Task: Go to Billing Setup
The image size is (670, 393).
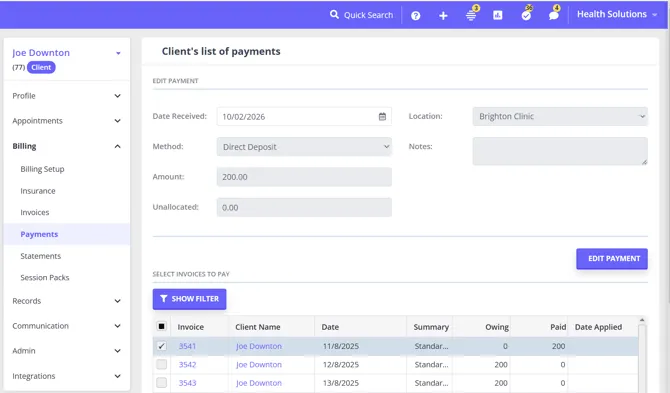Action: click(42, 169)
